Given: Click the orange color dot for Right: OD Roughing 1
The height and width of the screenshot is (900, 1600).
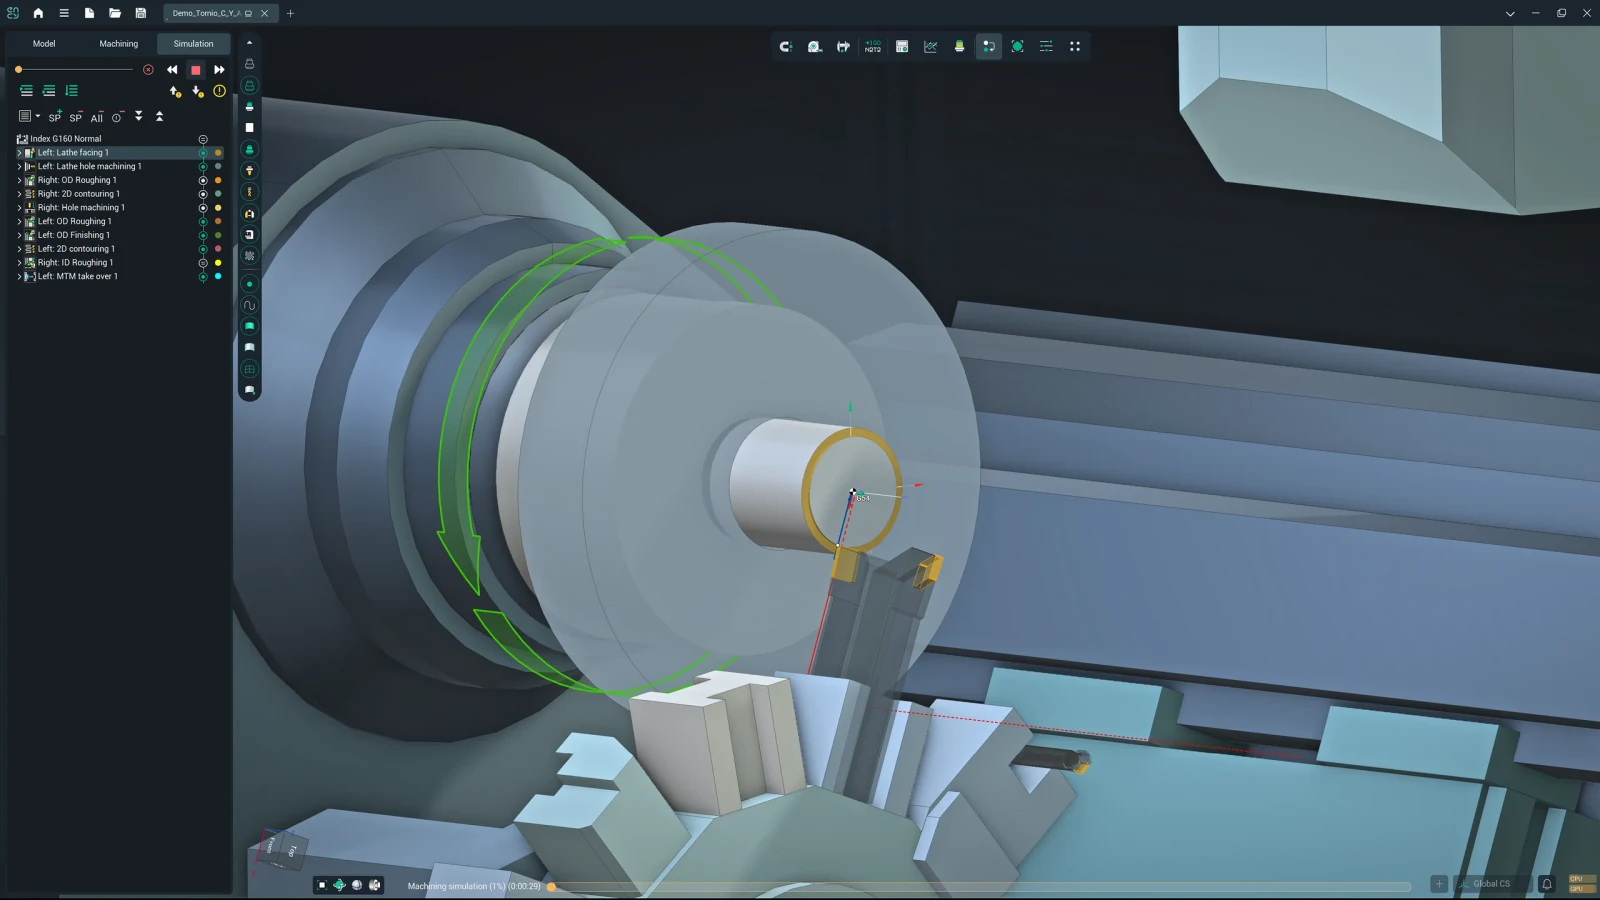Looking at the screenshot, I should pos(218,180).
